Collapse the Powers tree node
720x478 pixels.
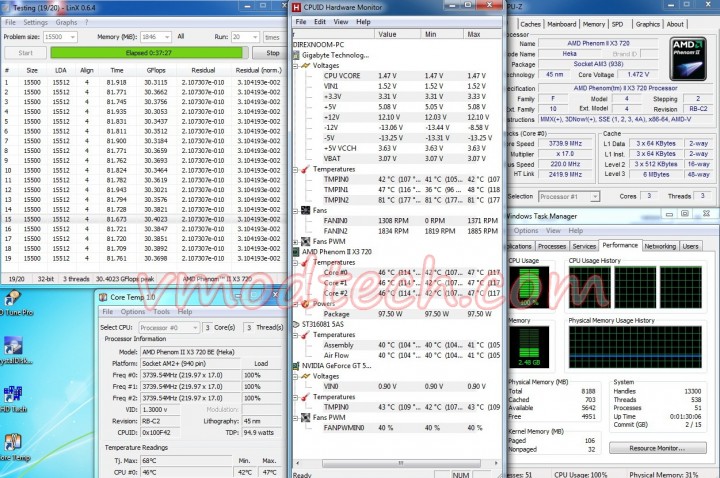click(x=296, y=304)
